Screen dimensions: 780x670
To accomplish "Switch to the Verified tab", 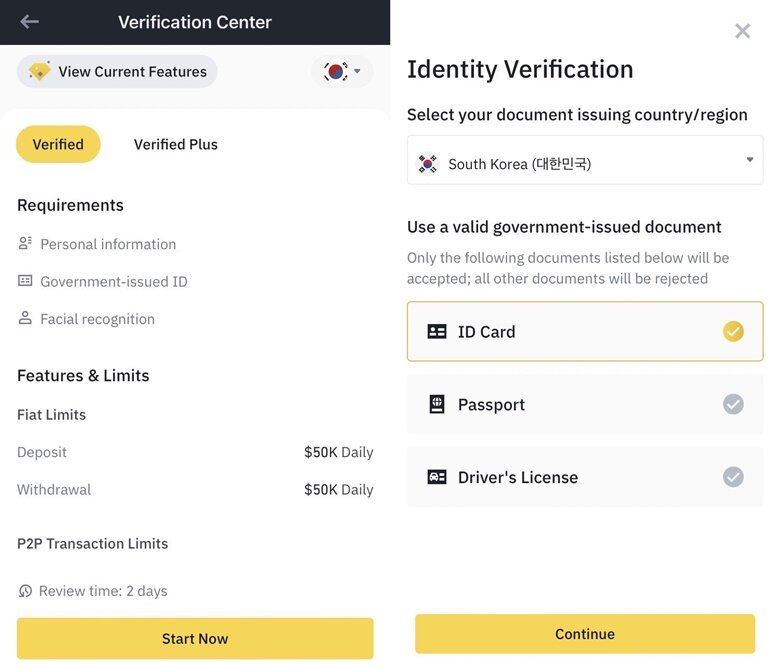I will coord(58,144).
